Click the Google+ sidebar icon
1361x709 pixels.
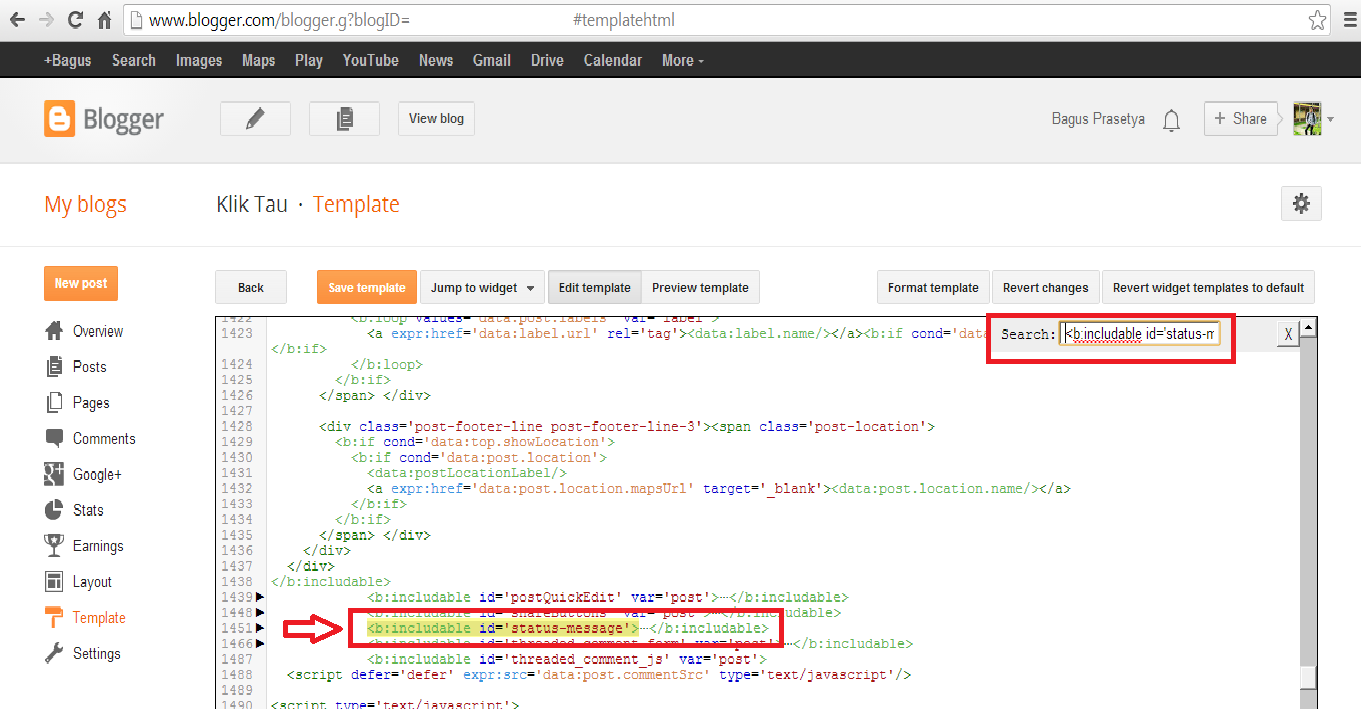pos(54,474)
